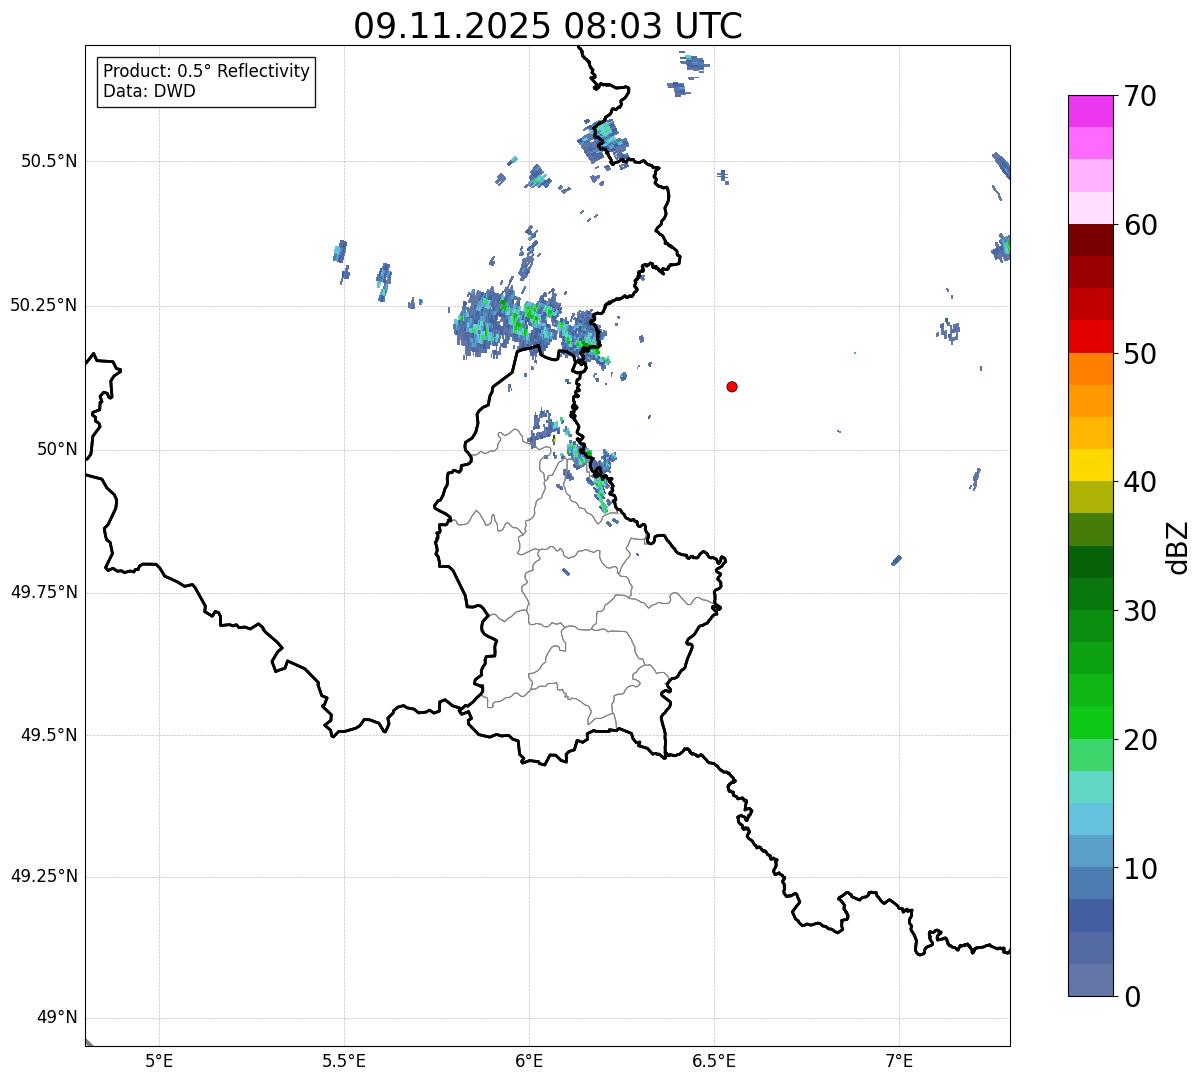
Task: Click the 6°E longitude label
Action: 529,1061
